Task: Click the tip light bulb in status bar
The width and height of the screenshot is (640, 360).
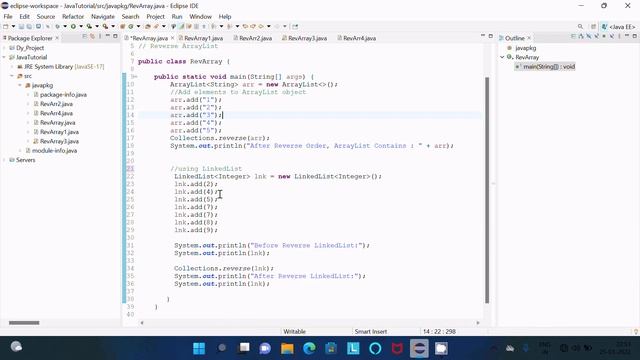Action: [636, 331]
